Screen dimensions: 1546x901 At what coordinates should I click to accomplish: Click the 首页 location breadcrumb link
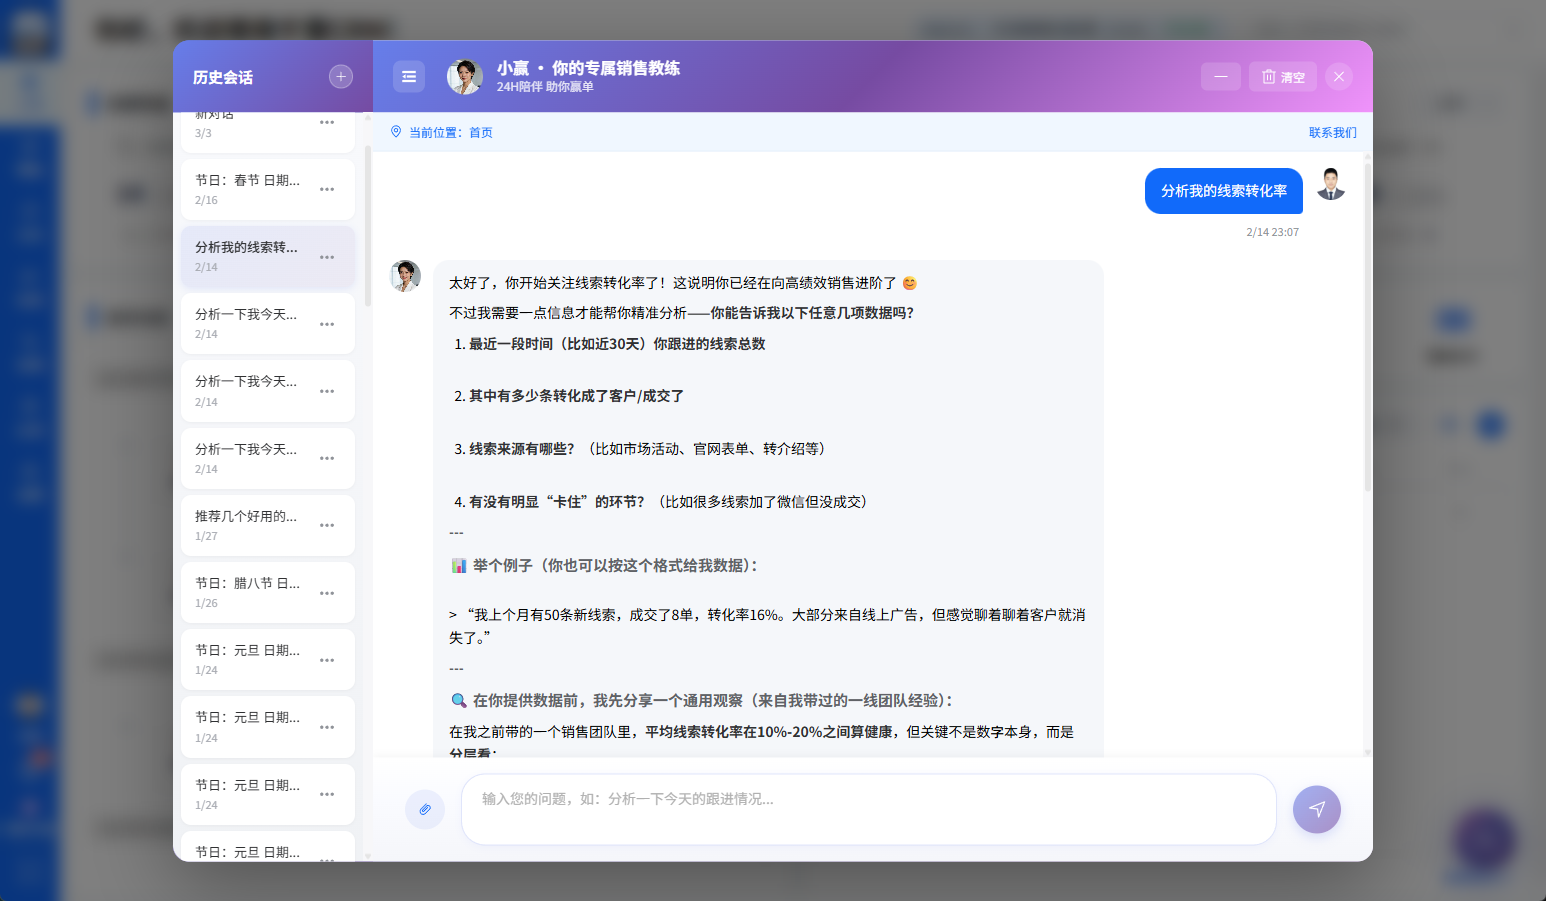pos(481,133)
